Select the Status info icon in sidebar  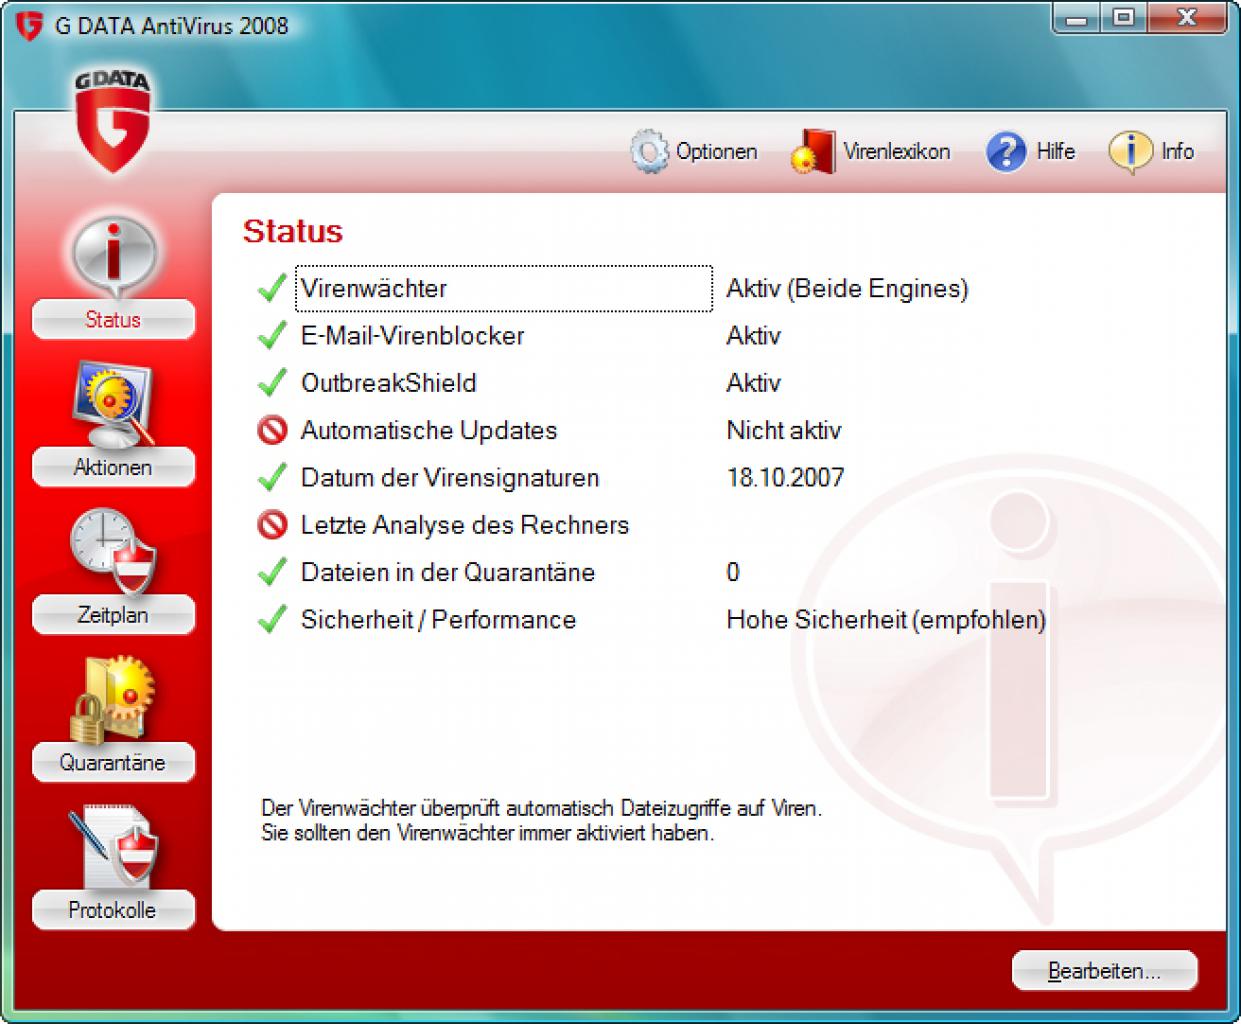[112, 253]
